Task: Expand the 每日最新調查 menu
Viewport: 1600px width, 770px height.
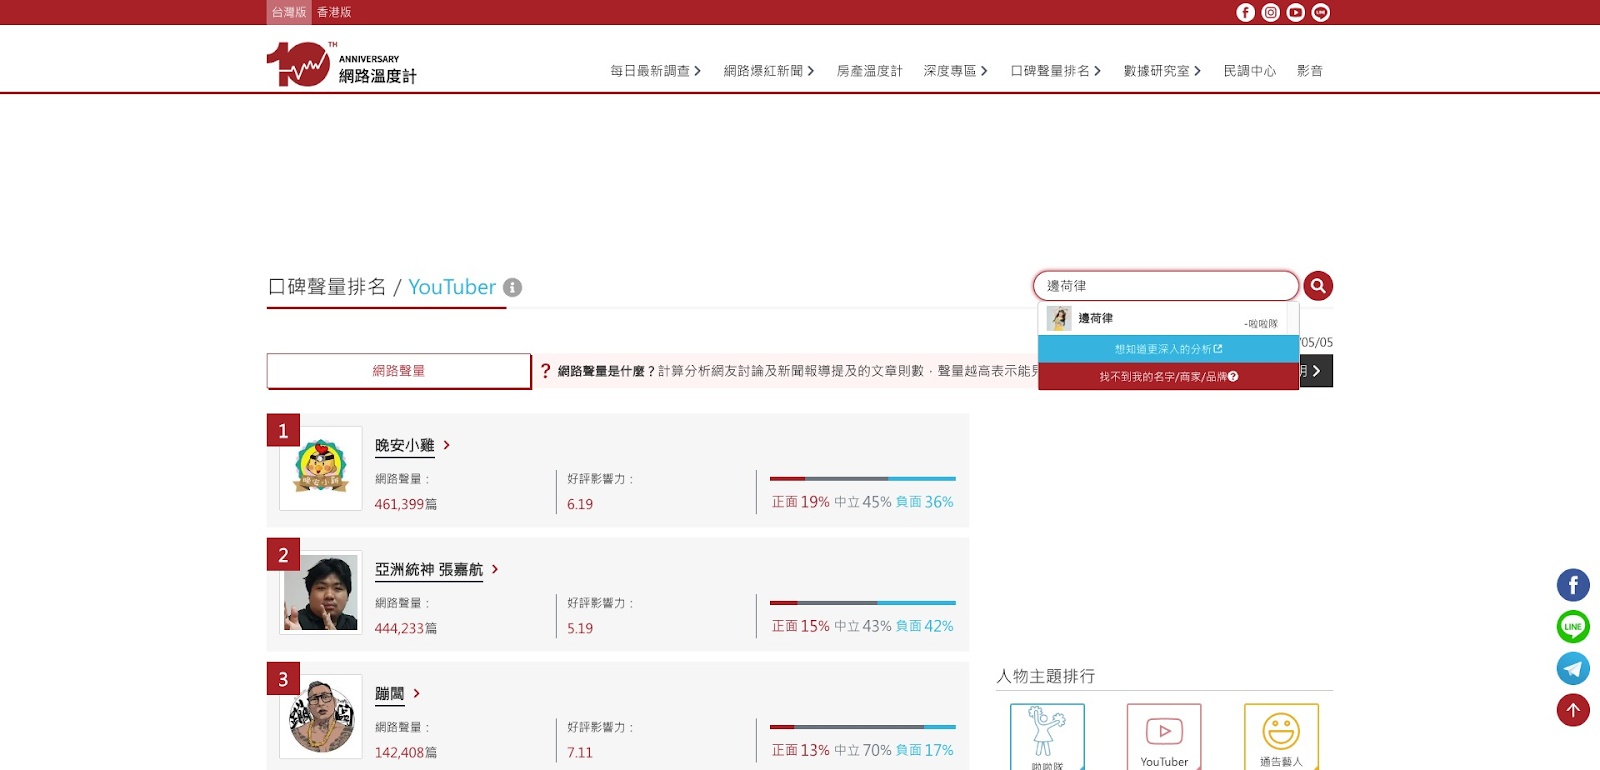Action: coord(656,71)
